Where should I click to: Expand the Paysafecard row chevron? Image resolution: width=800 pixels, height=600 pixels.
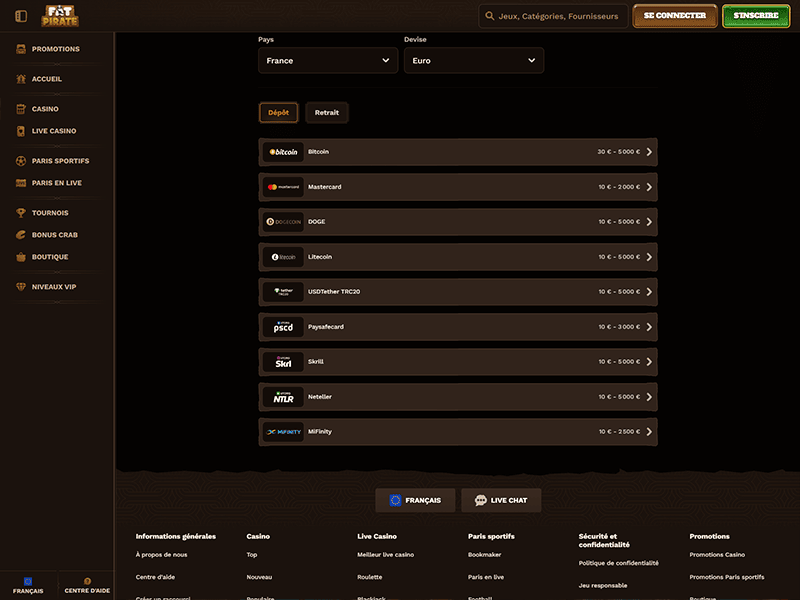[649, 327]
